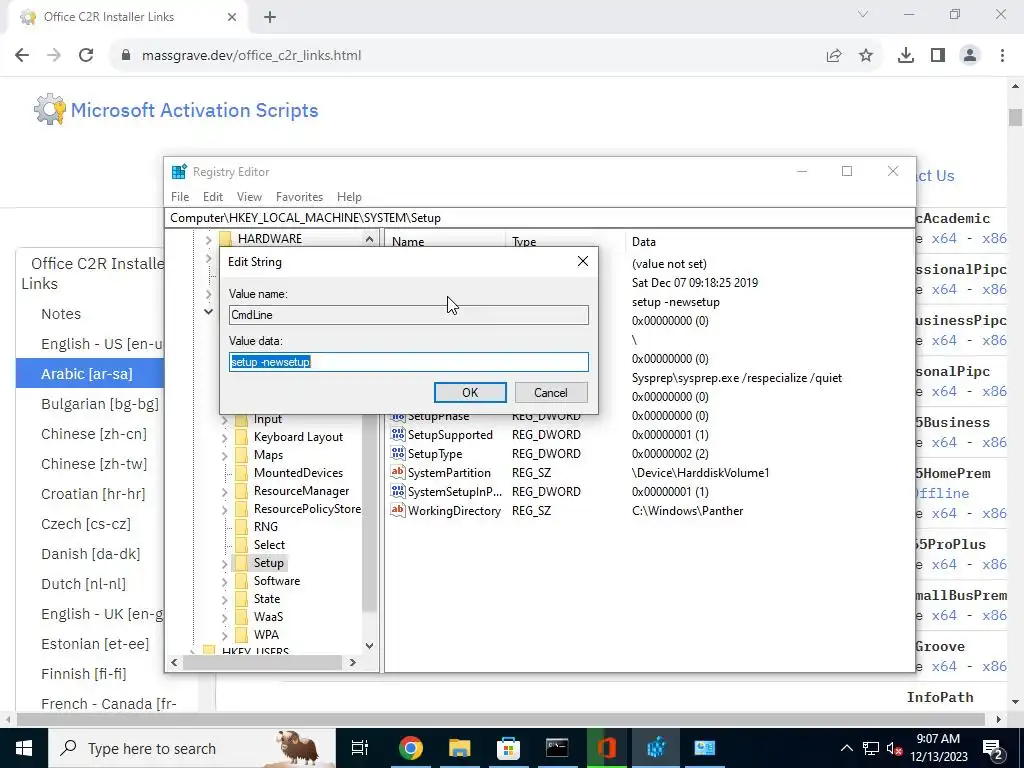Bookmark this page with the star icon
The width and height of the screenshot is (1024, 768).
pos(866,56)
